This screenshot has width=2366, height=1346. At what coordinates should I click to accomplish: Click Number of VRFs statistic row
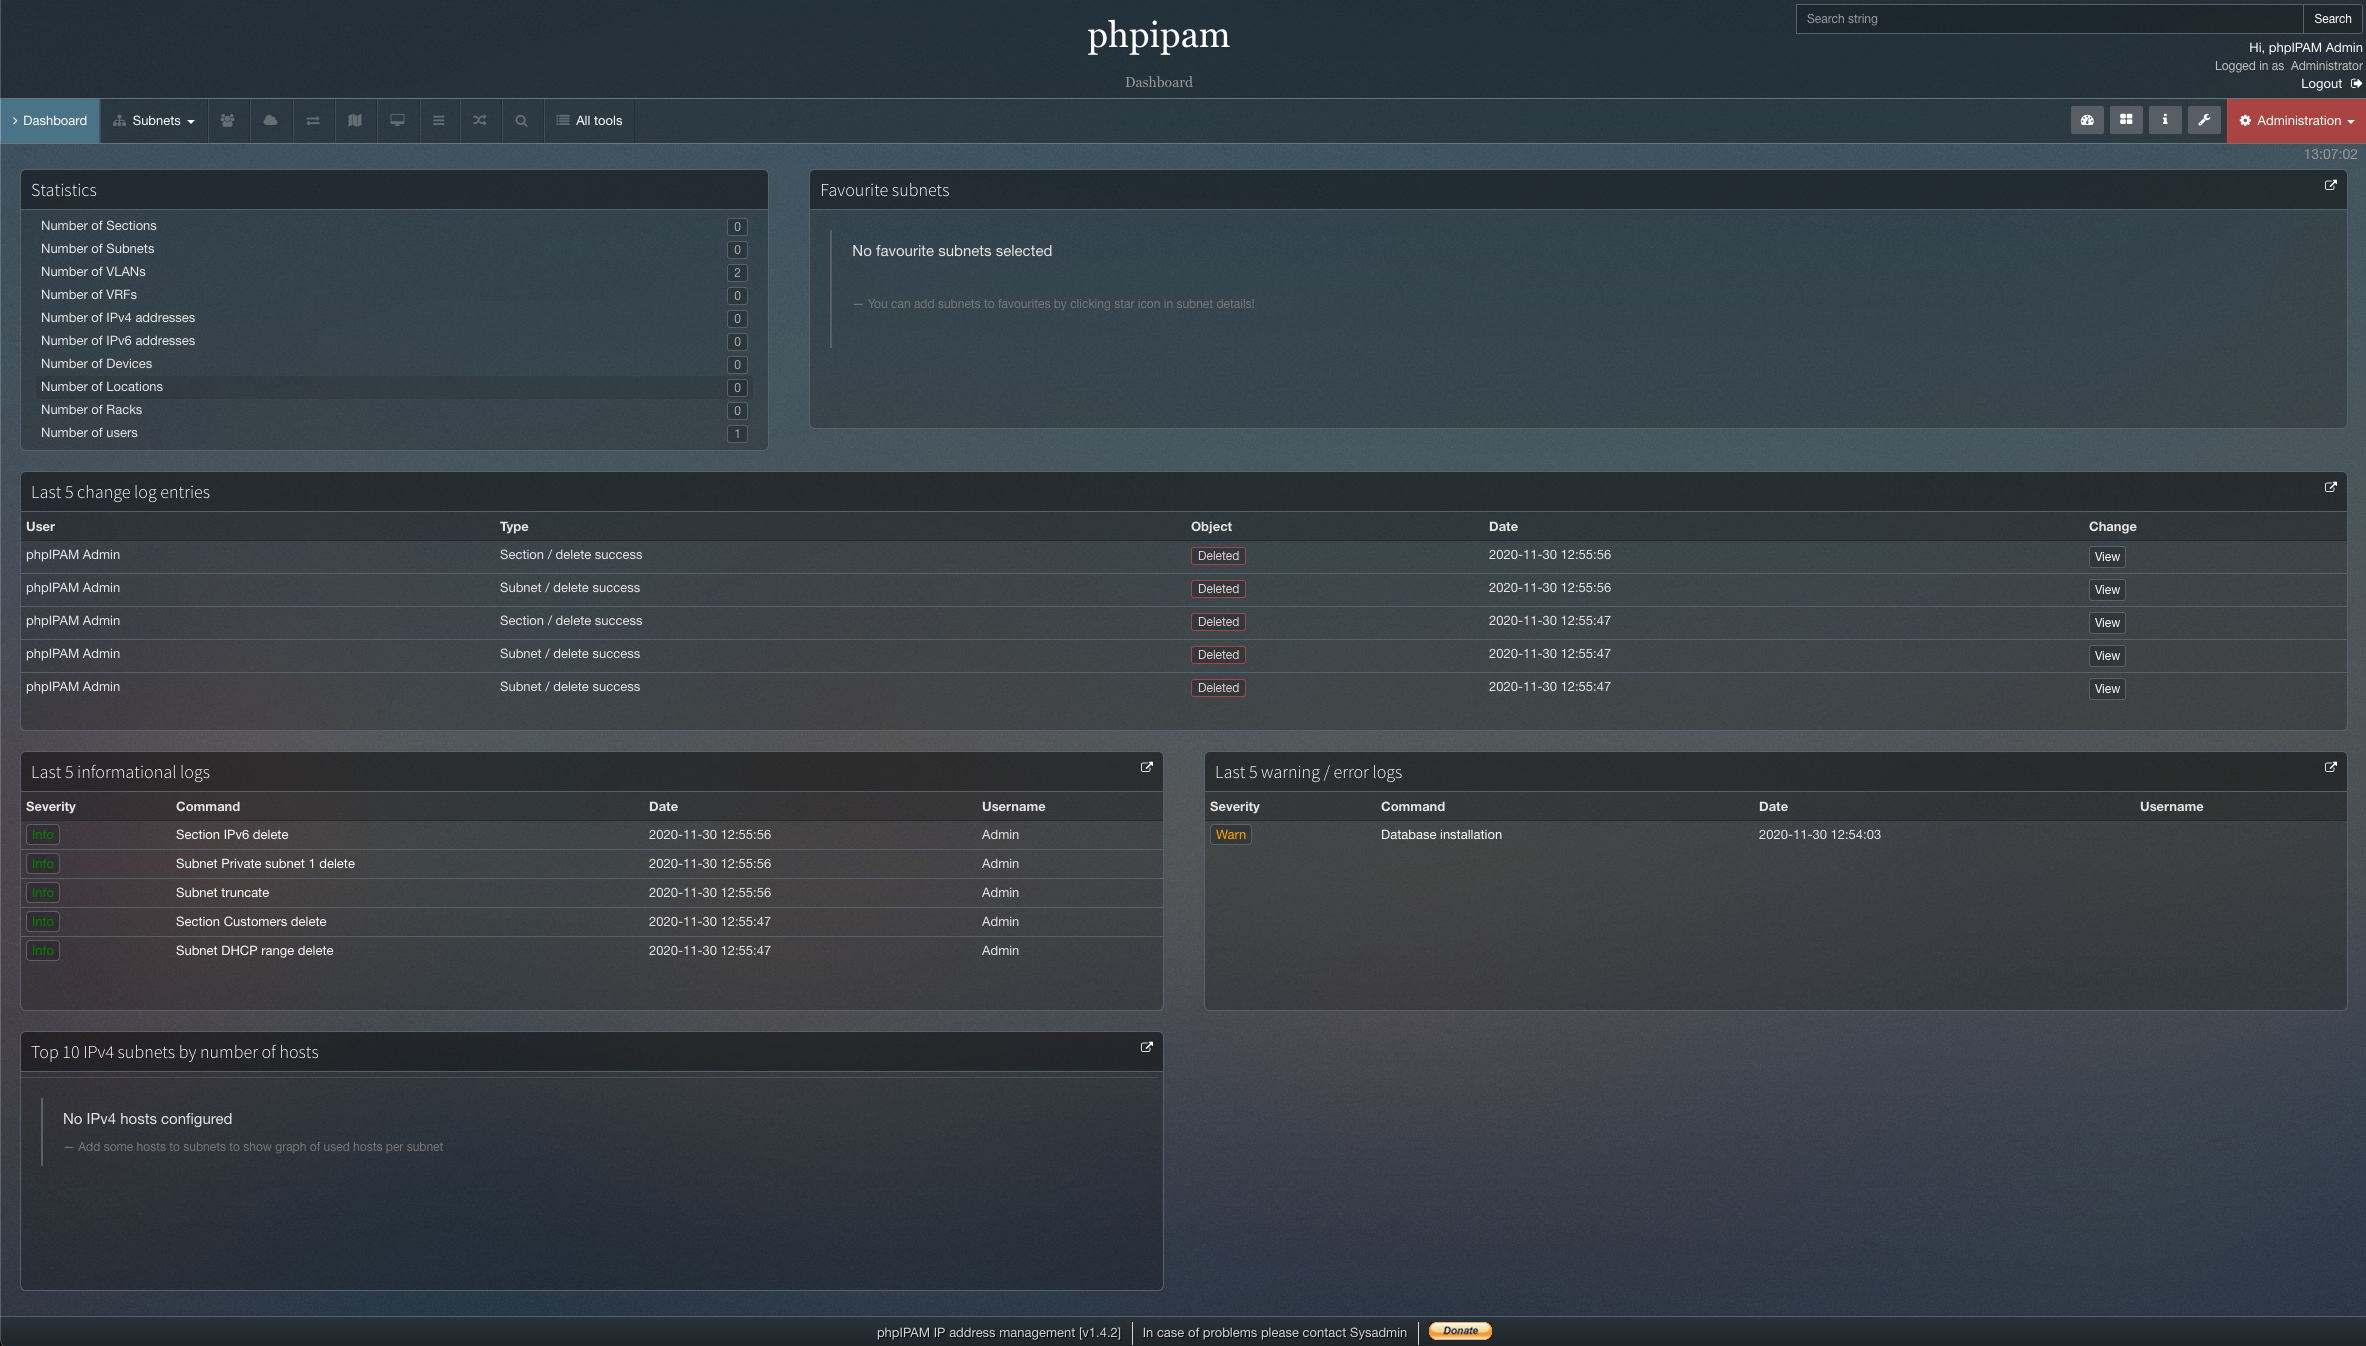click(394, 295)
